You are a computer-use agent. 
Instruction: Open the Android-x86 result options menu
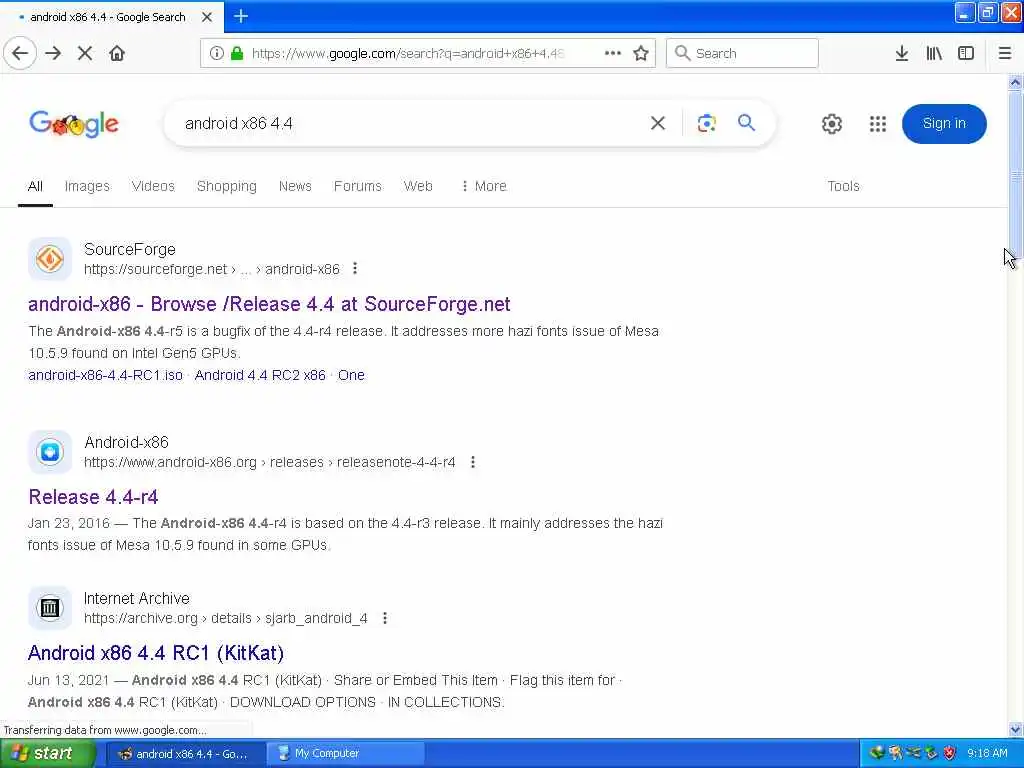[x=473, y=462]
